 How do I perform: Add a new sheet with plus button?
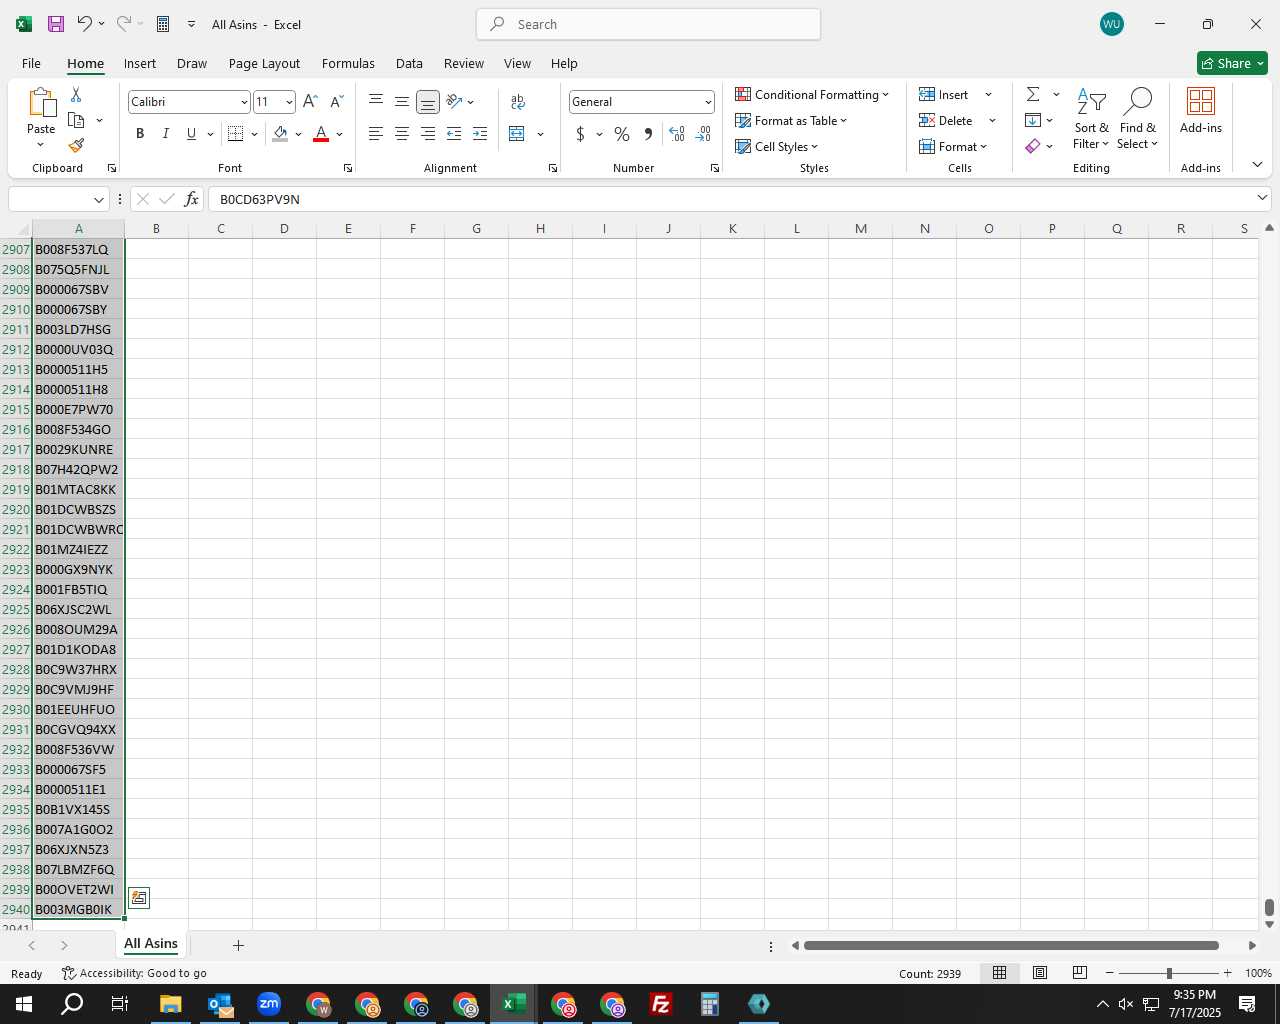pos(238,945)
